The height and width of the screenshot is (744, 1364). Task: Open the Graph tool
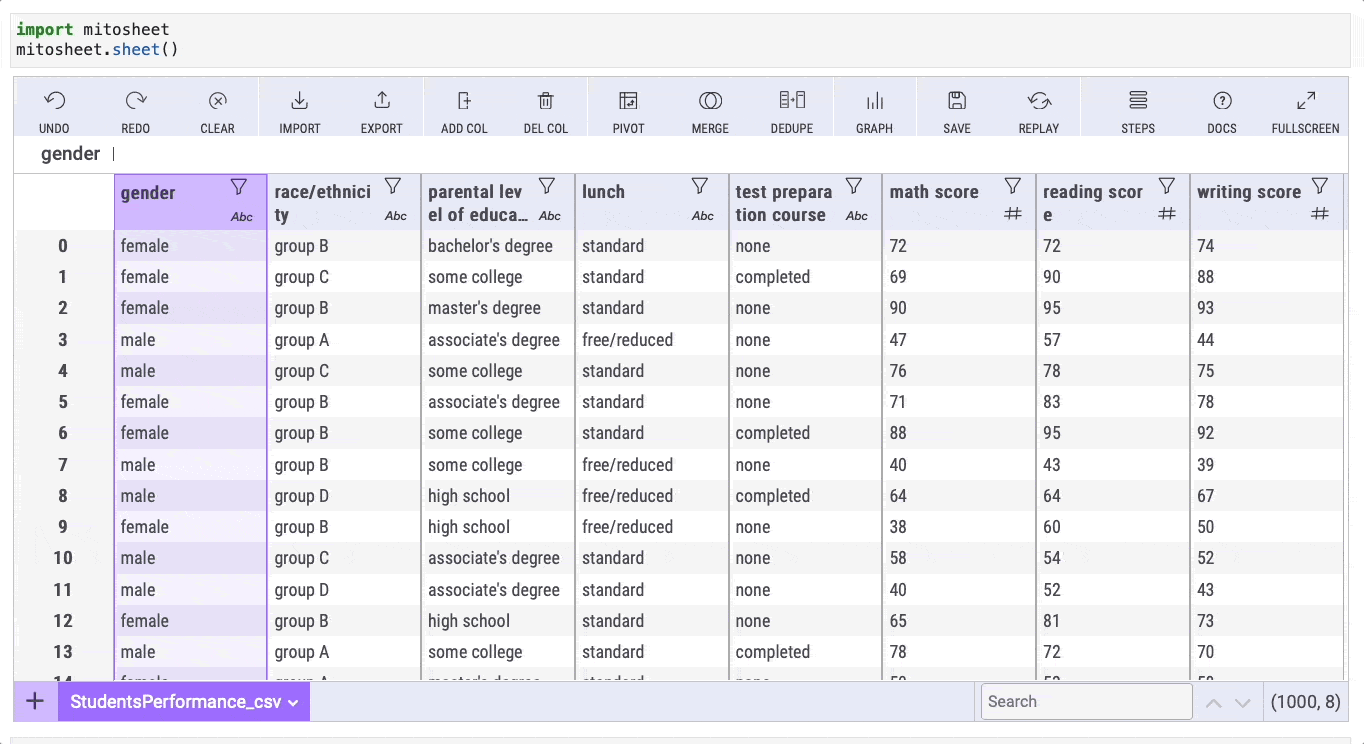[x=874, y=101]
